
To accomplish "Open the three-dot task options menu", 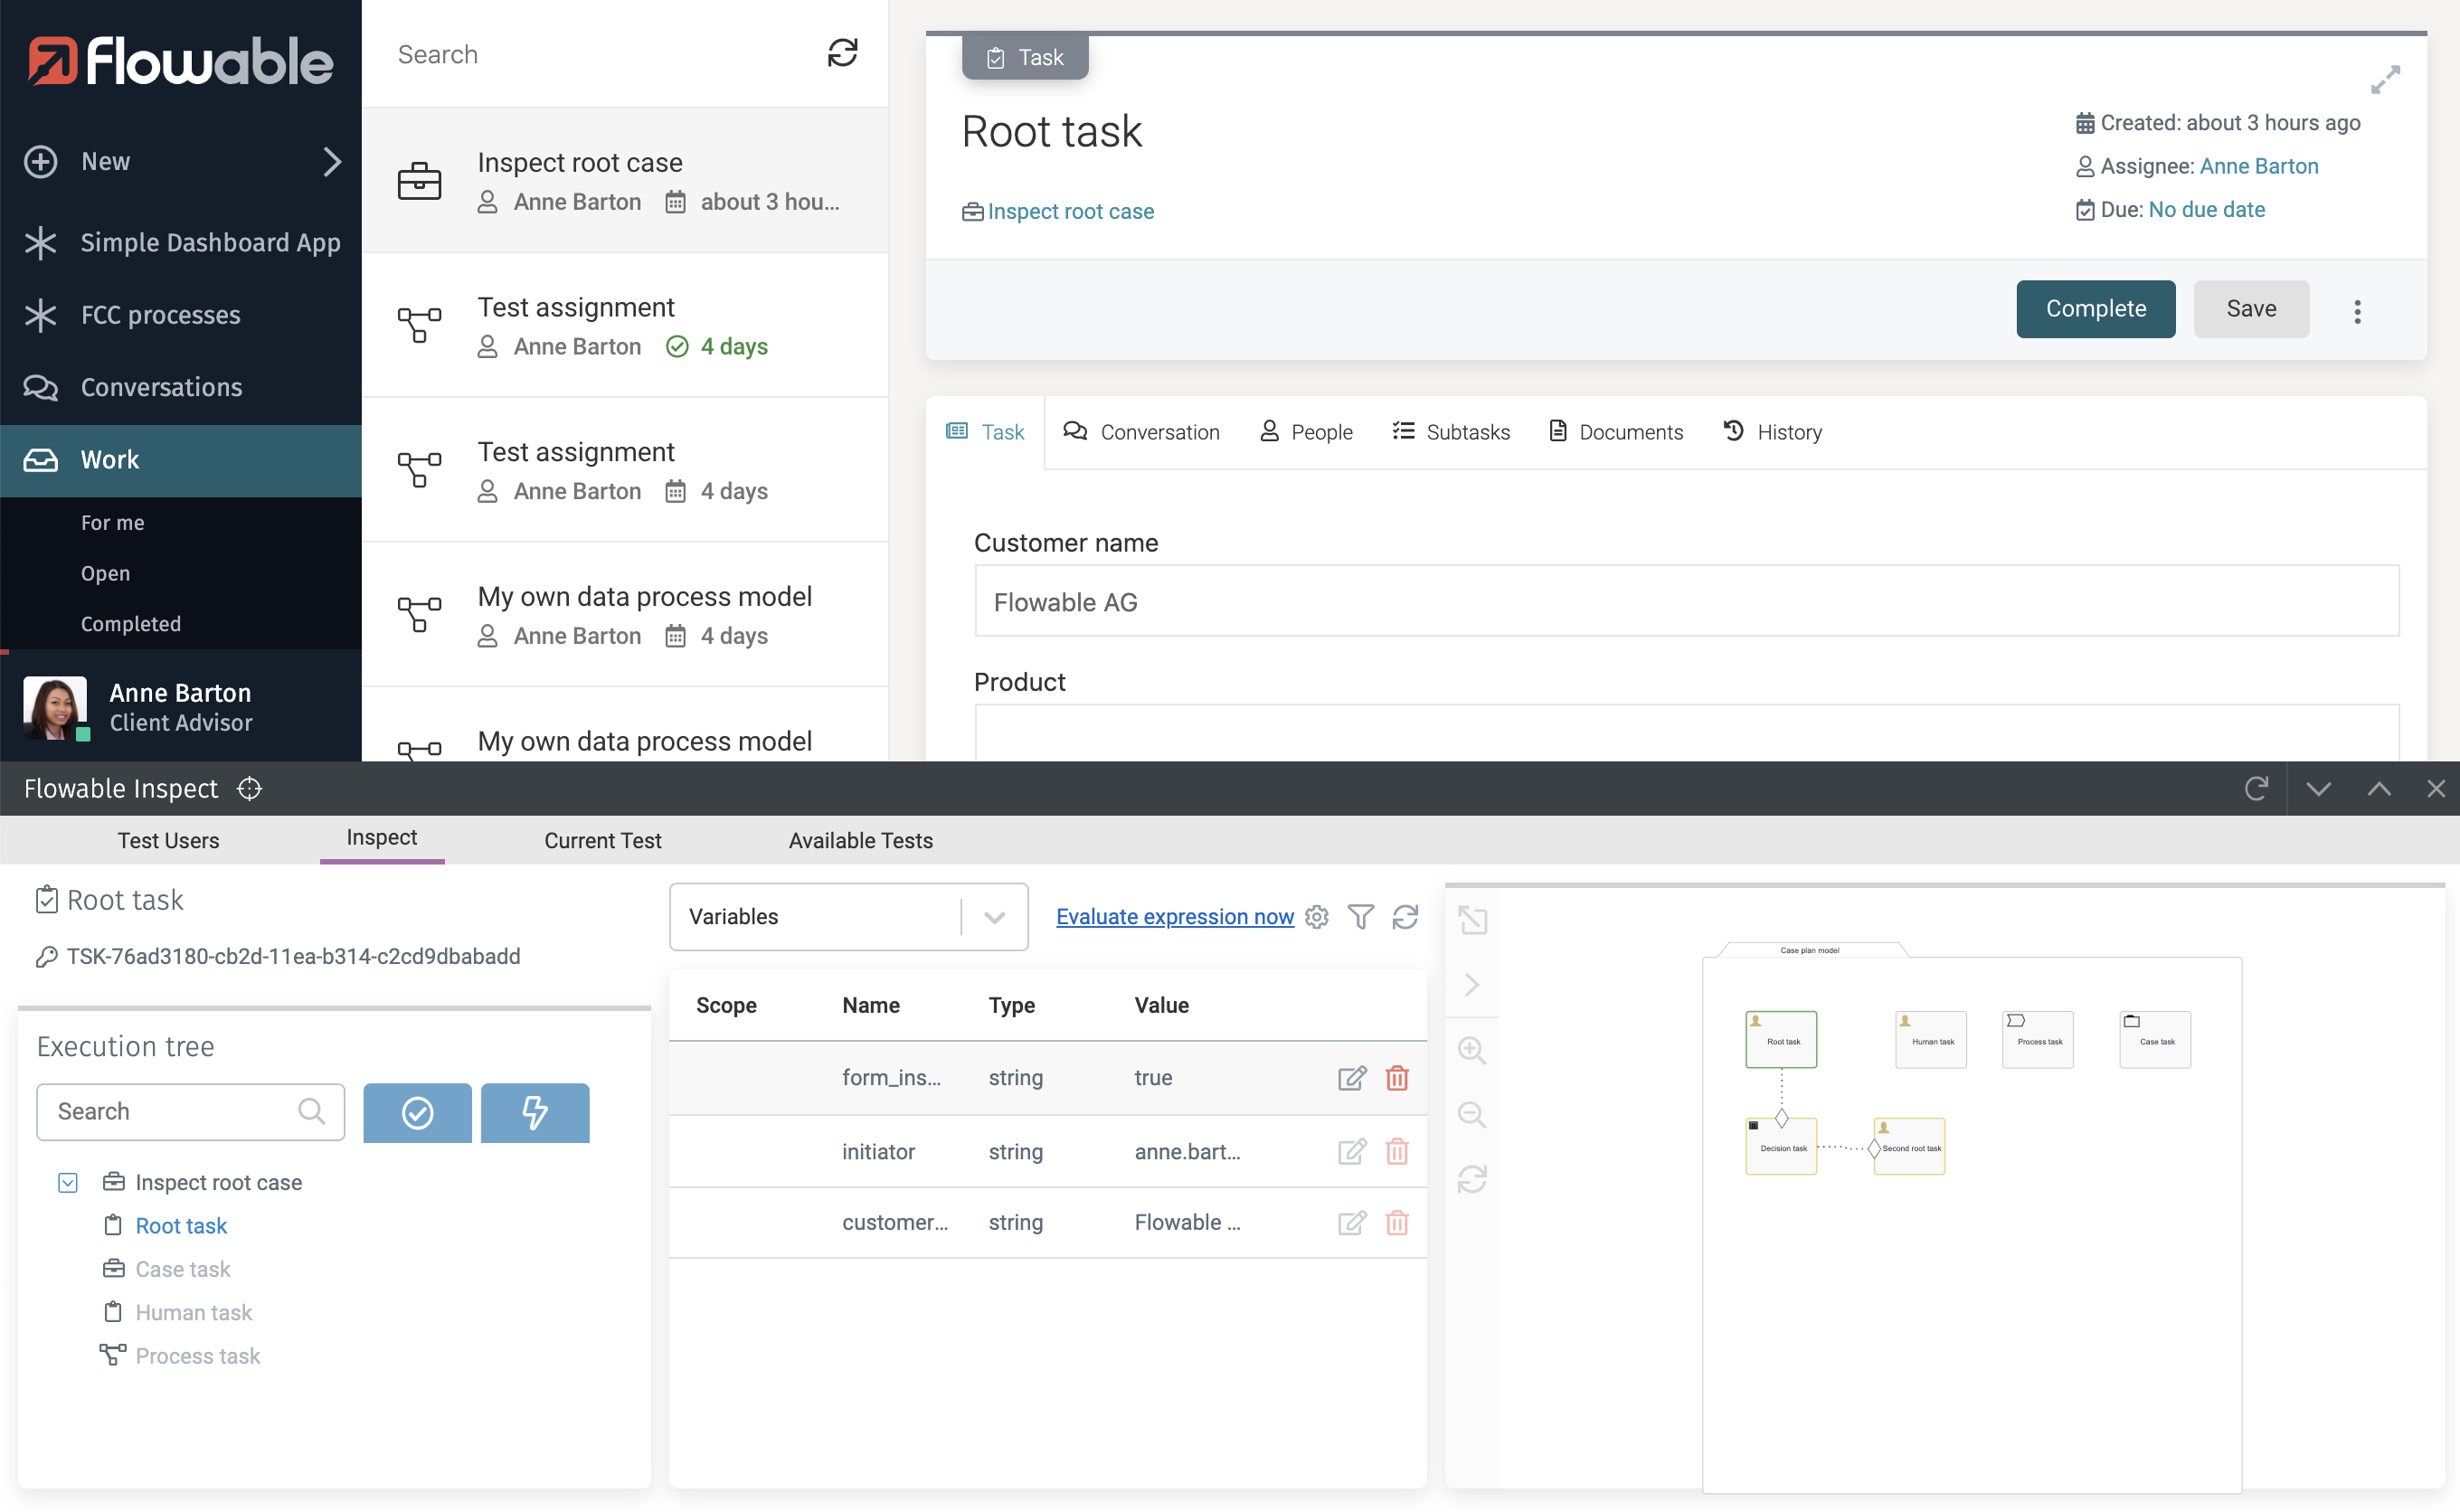I will tap(2357, 311).
